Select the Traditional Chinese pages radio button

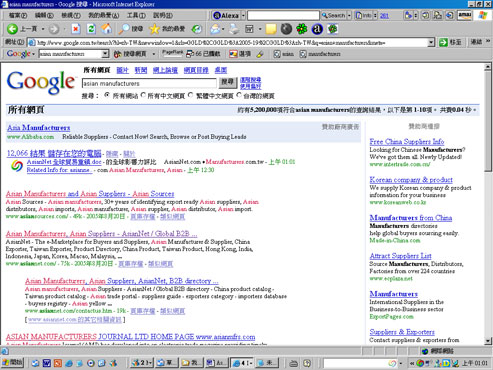click(191, 95)
